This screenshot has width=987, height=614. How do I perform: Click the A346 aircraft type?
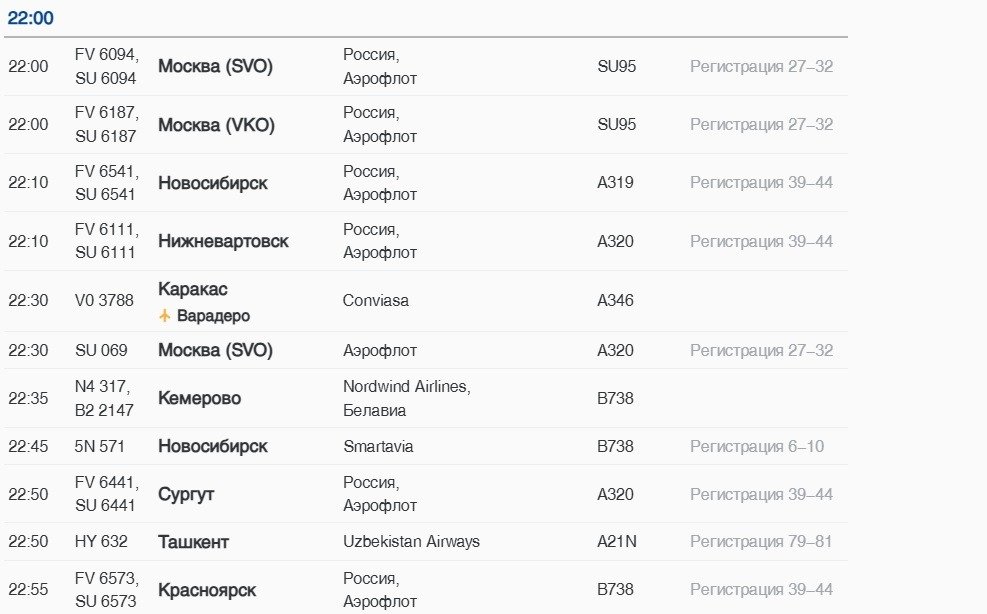click(x=615, y=301)
